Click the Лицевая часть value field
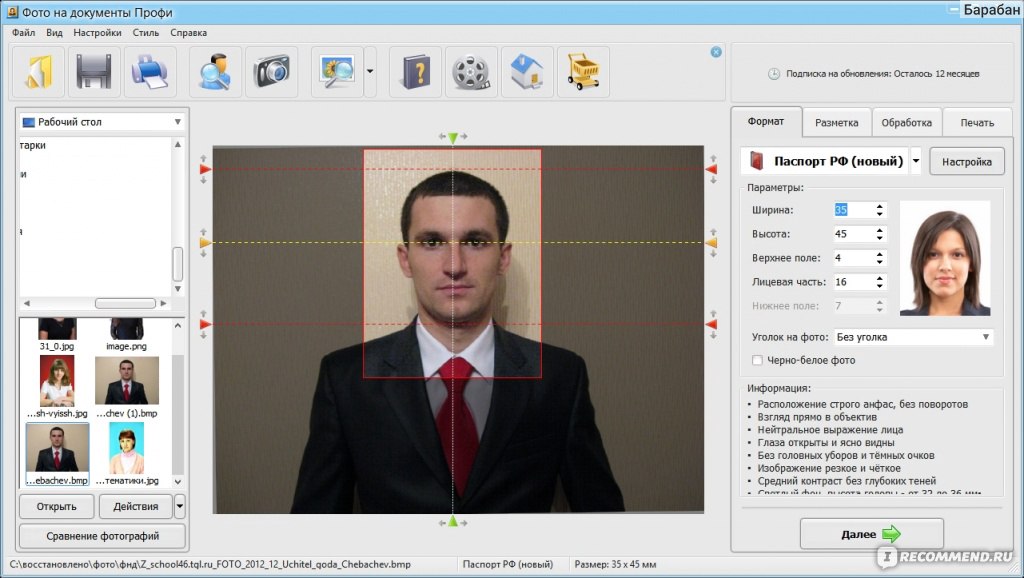This screenshot has width=1024, height=578. click(x=853, y=282)
